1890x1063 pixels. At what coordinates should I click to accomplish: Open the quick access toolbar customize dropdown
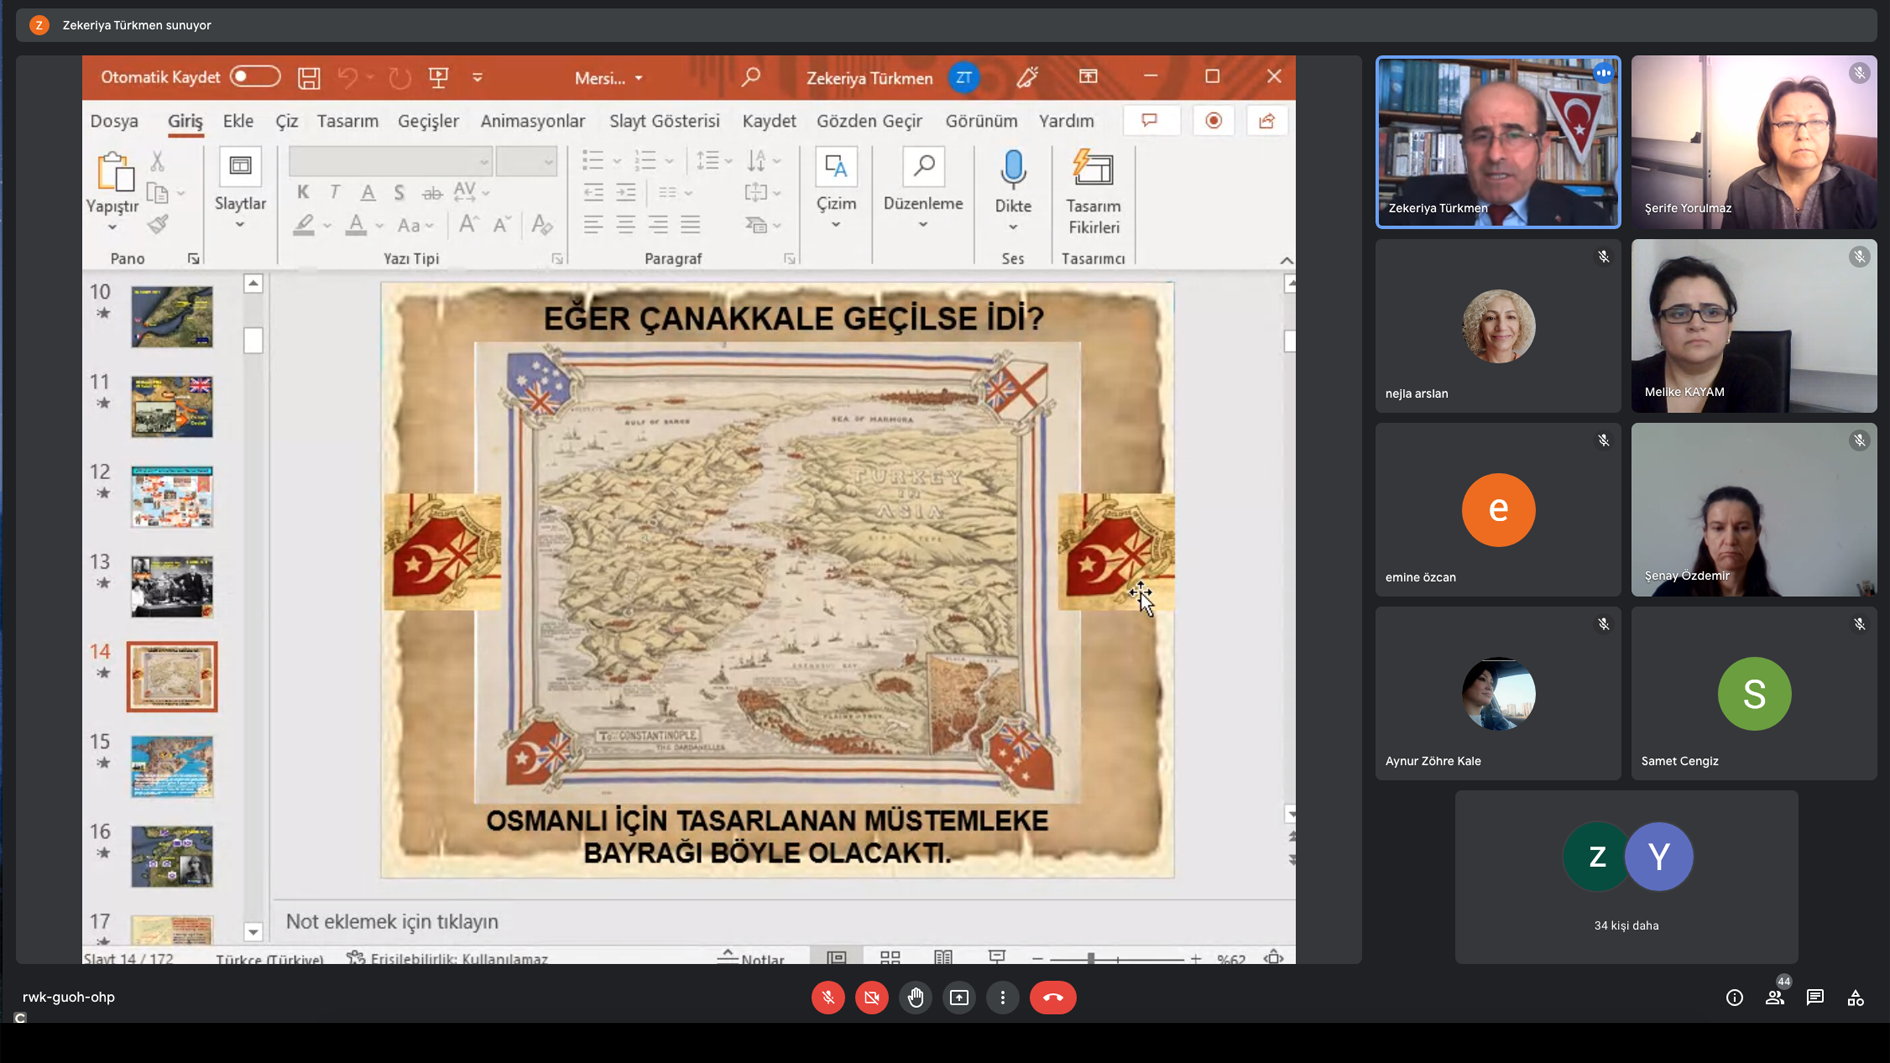477,78
